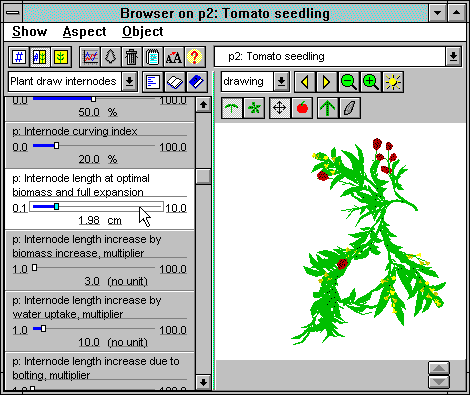Click the AA font size icon
470x395 pixels.
pyautogui.click(x=174, y=57)
